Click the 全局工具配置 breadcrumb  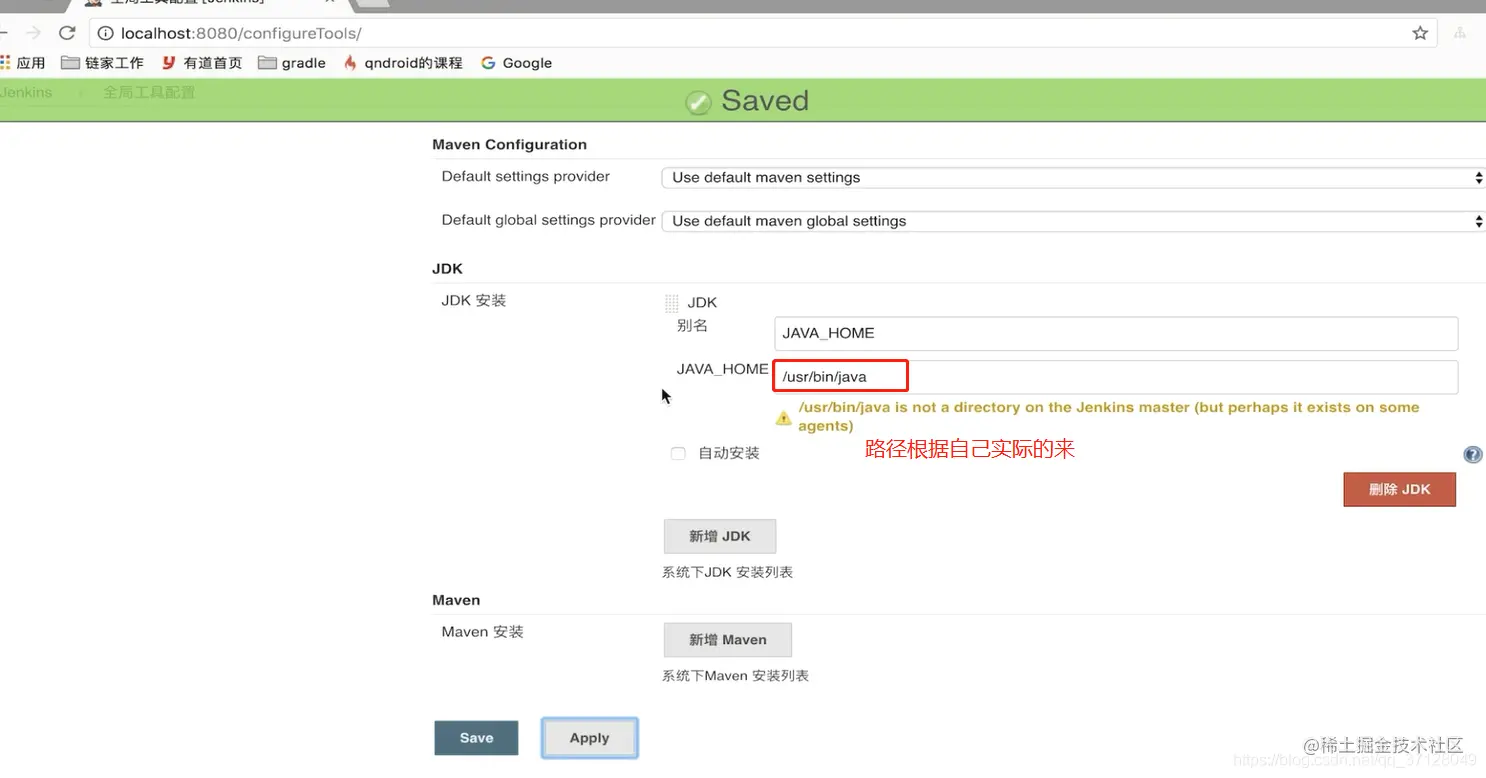[149, 92]
